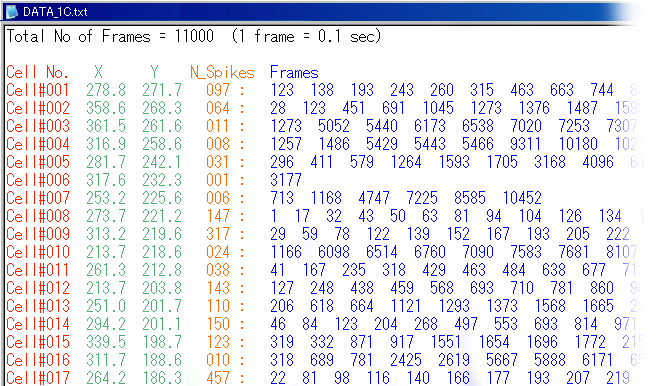Click the Cell#001 row label
Image resolution: width=668 pixels, height=386 pixels.
click(x=37, y=90)
